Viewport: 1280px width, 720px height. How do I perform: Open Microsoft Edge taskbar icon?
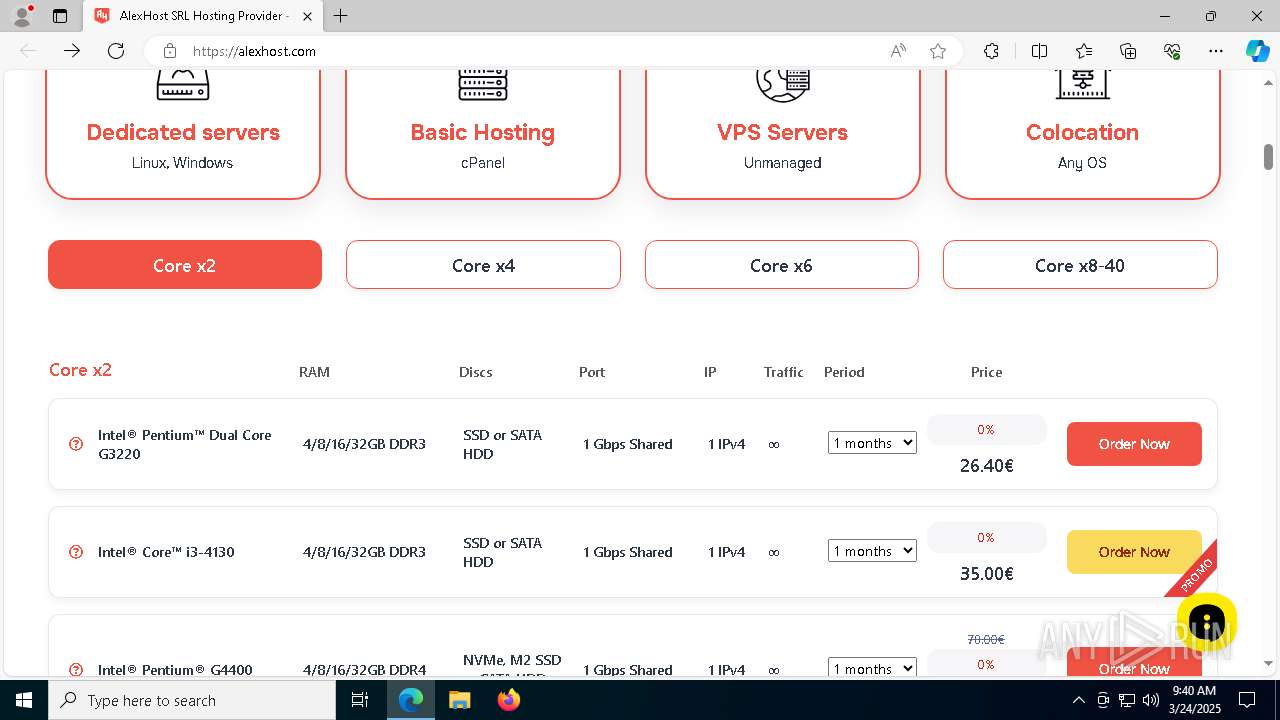point(411,700)
